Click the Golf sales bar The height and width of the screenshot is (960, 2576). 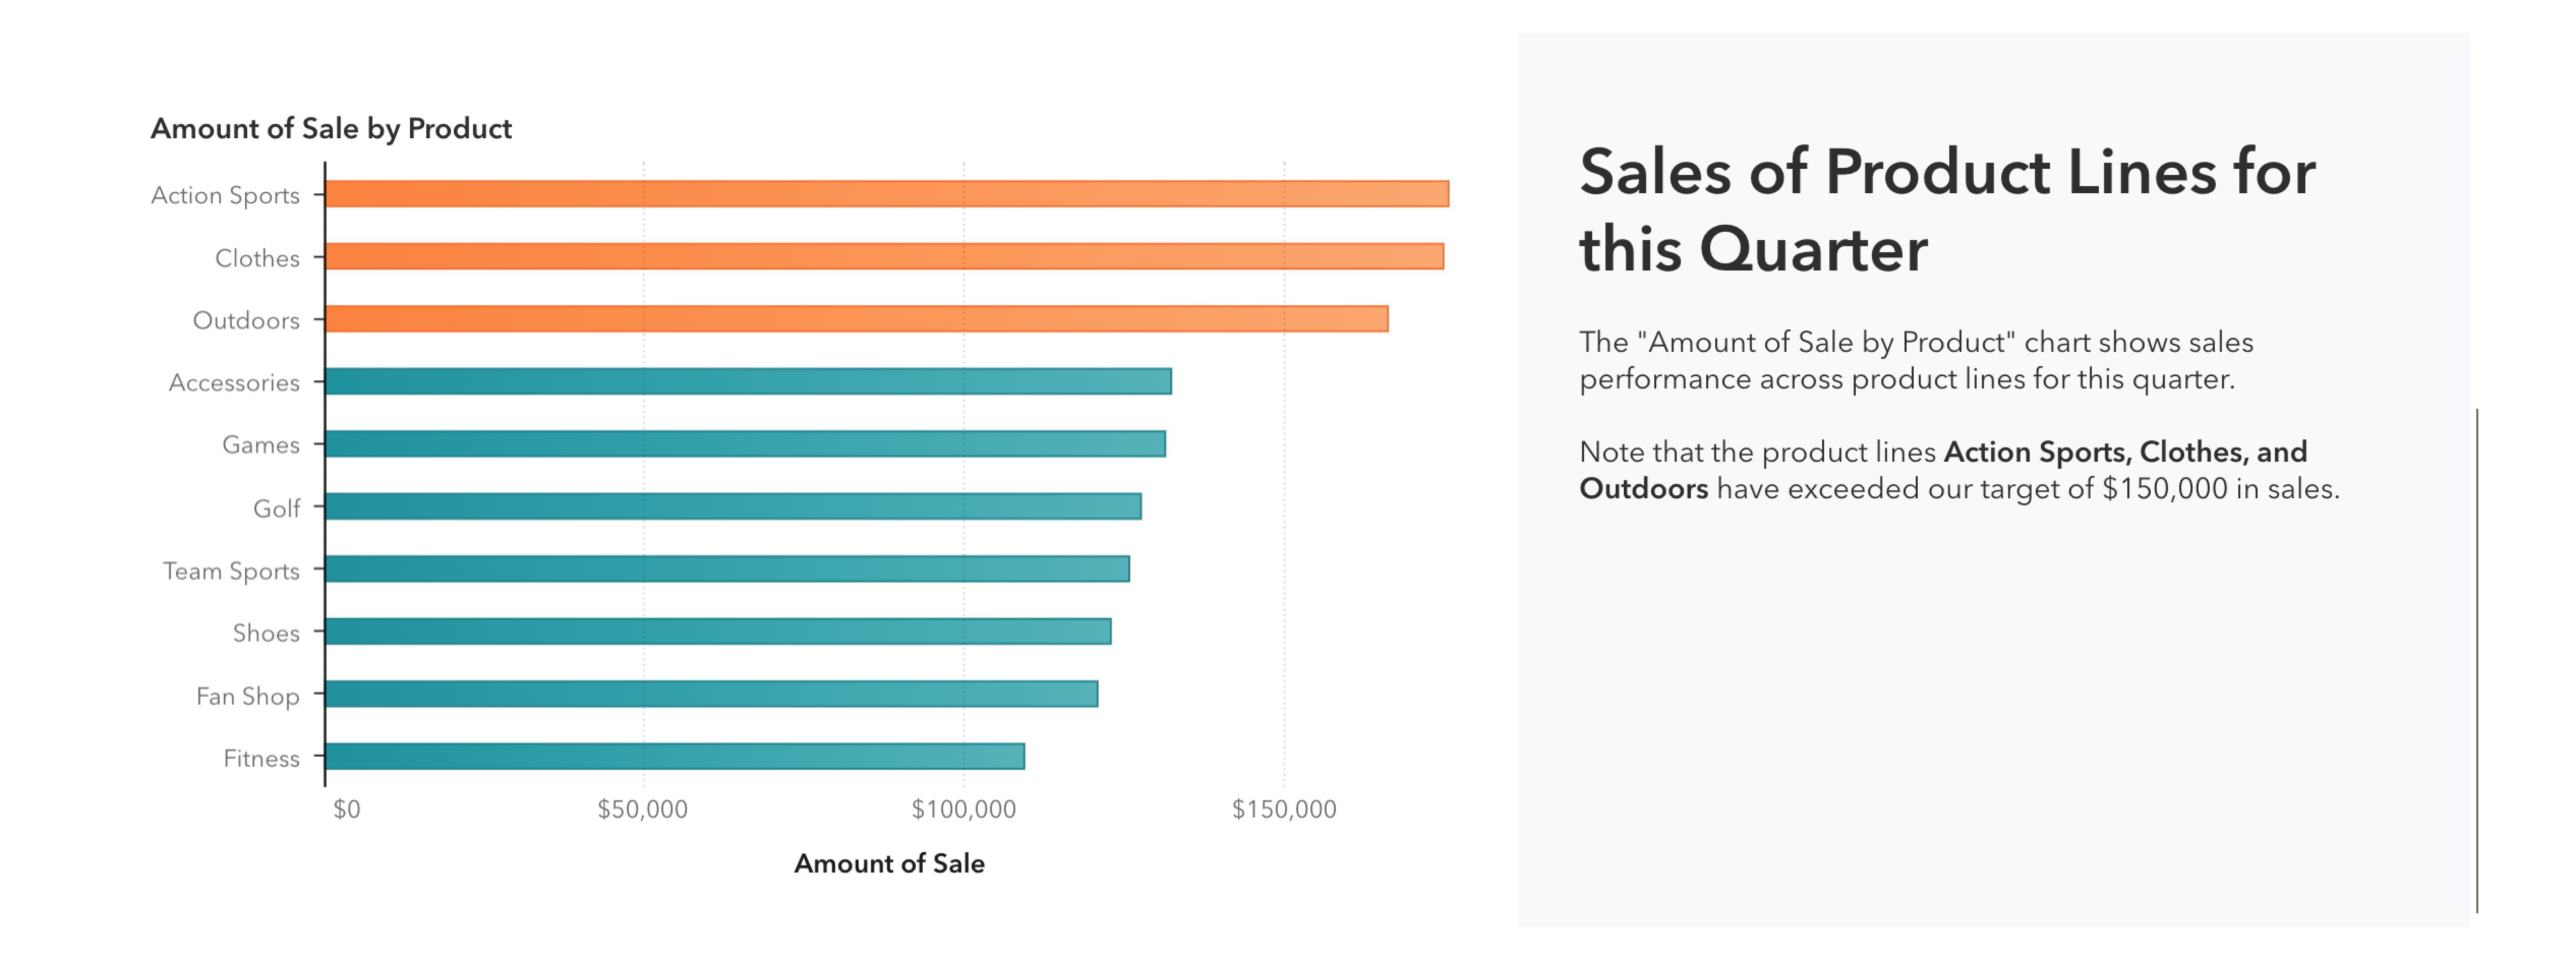coord(733,506)
